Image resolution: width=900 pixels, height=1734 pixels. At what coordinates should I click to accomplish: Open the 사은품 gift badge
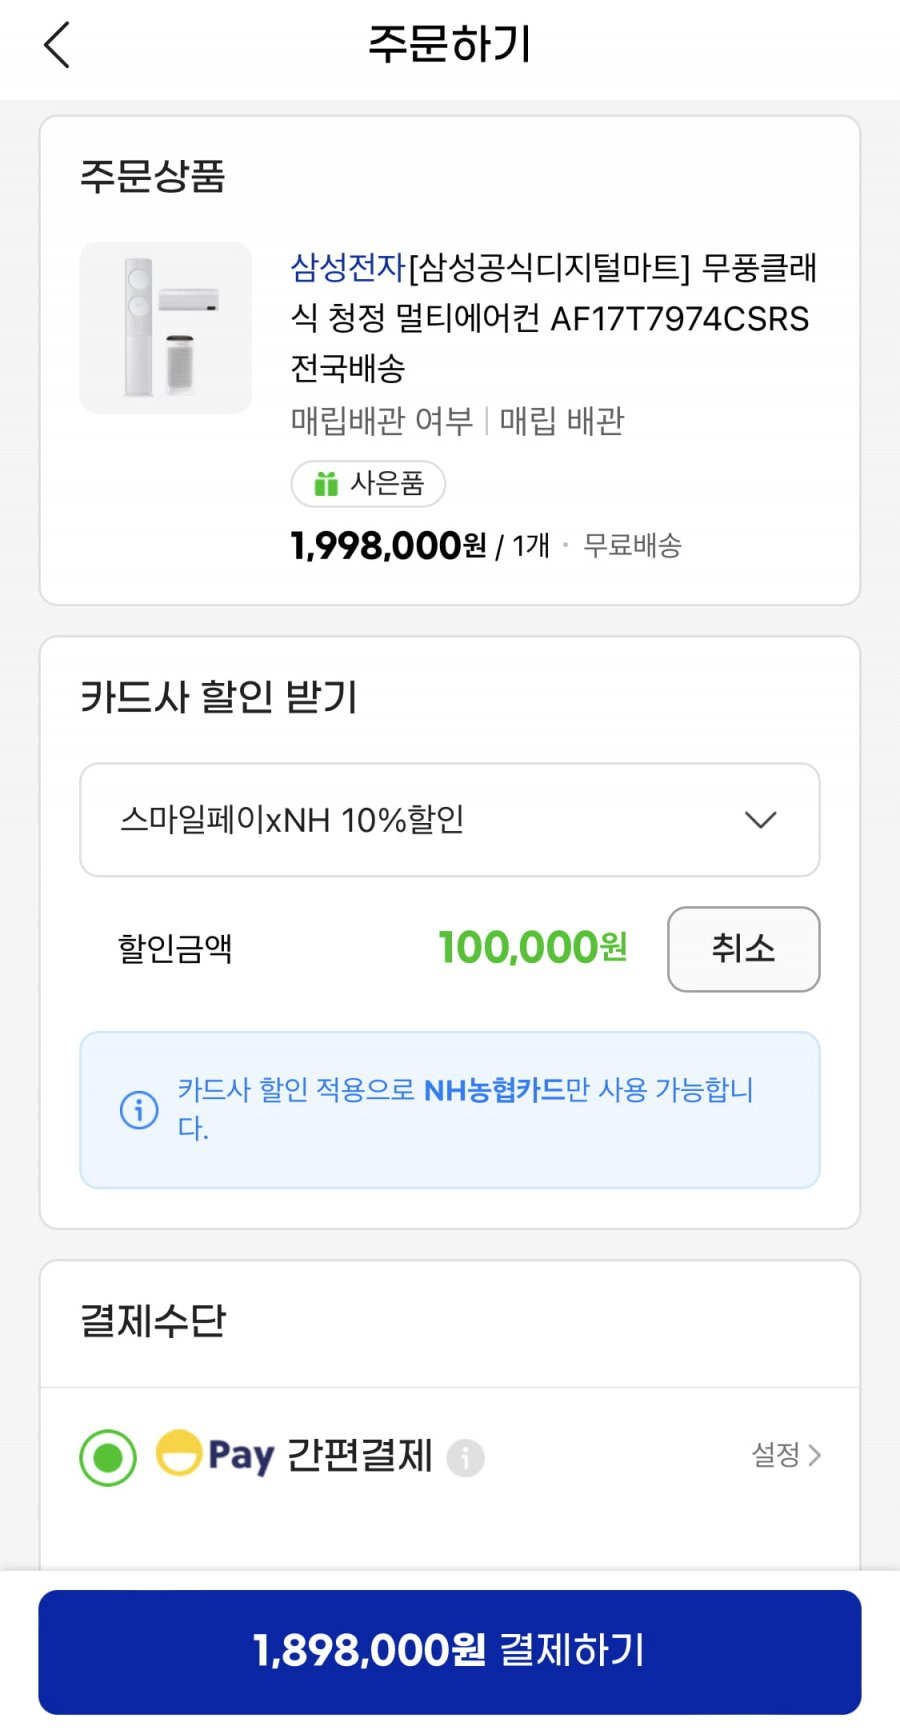[368, 484]
